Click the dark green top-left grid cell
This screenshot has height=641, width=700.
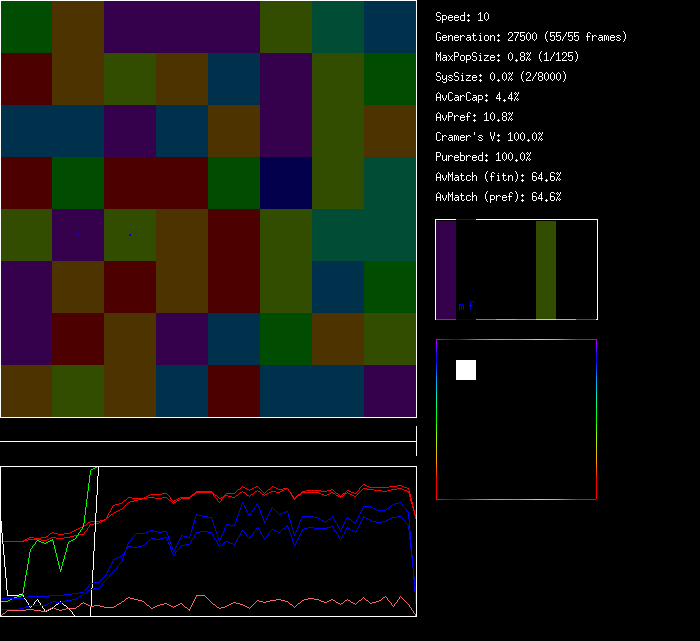point(26,27)
